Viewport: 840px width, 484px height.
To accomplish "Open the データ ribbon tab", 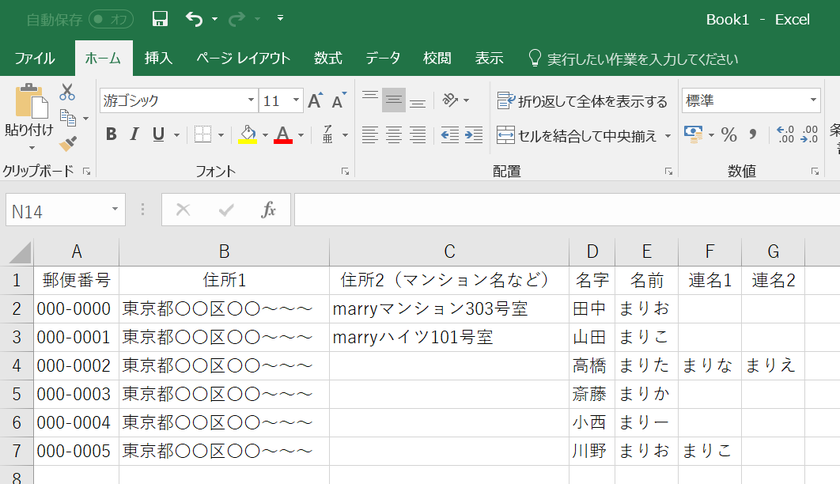I will [382, 58].
